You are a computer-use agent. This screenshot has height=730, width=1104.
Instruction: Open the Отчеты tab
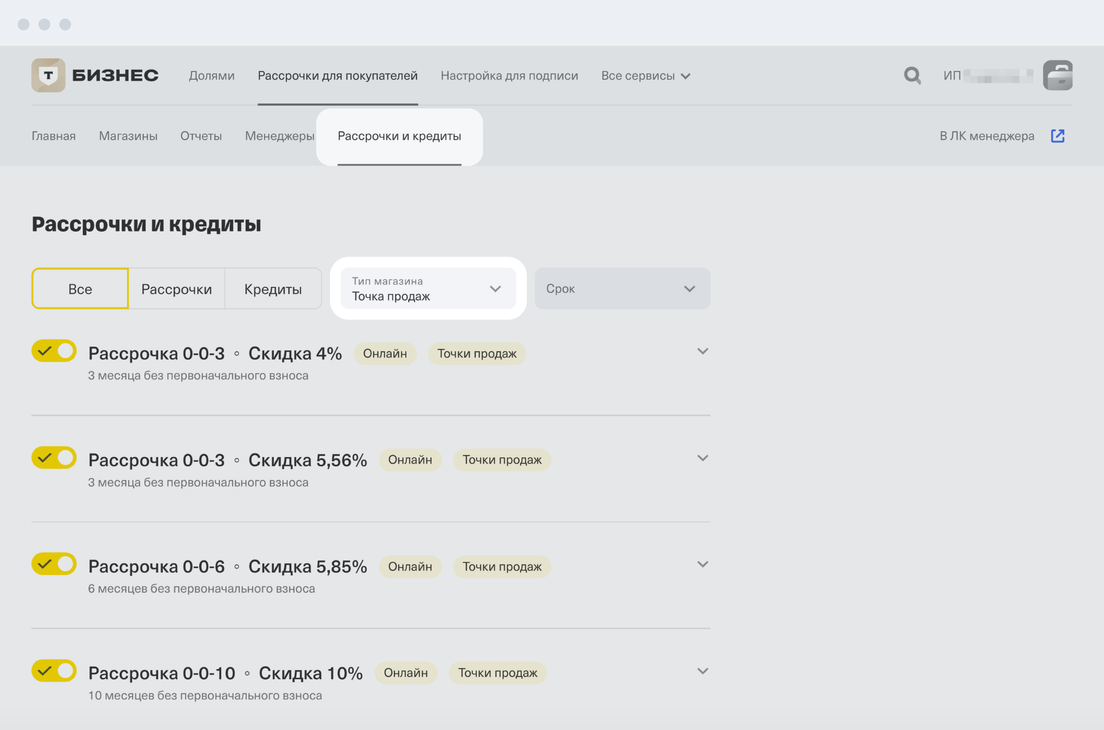point(201,136)
